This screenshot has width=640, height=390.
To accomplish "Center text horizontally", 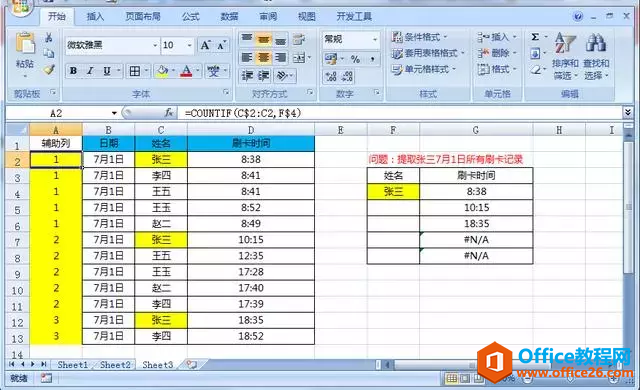I will 264,58.
